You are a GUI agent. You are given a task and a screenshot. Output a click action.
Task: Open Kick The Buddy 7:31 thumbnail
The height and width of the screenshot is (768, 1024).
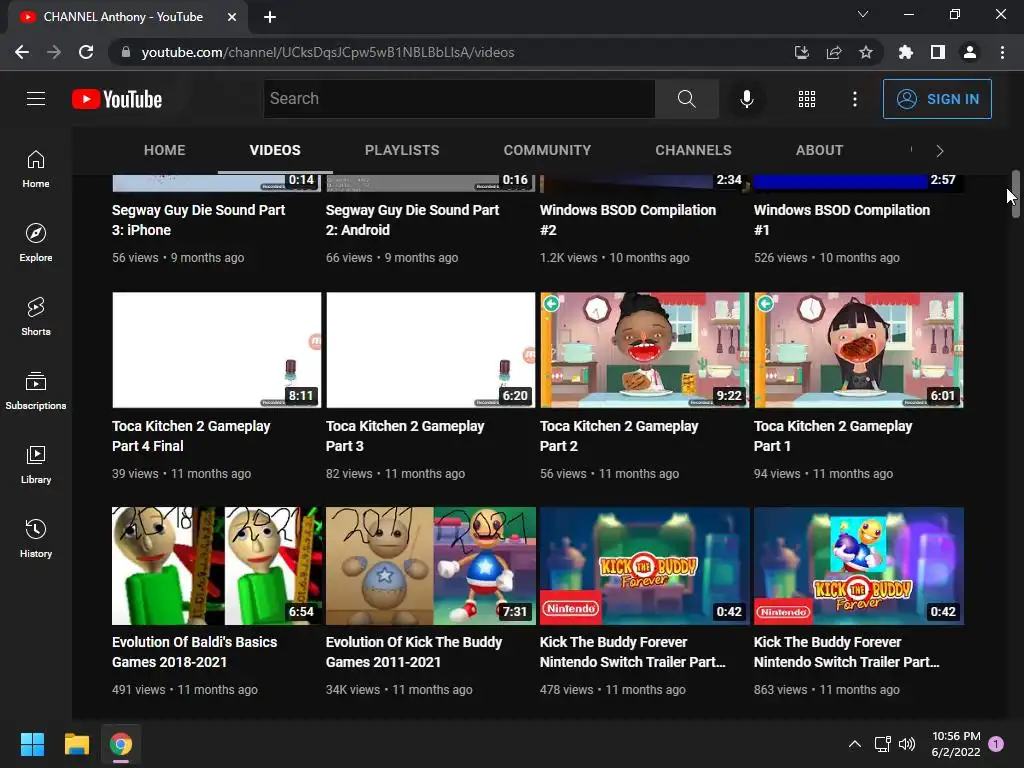[431, 566]
